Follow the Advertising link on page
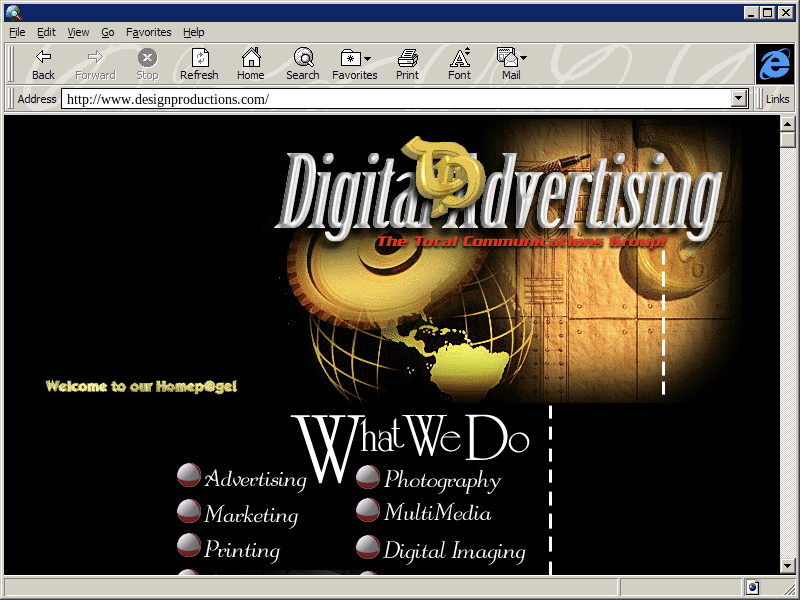800x600 pixels. pos(255,480)
